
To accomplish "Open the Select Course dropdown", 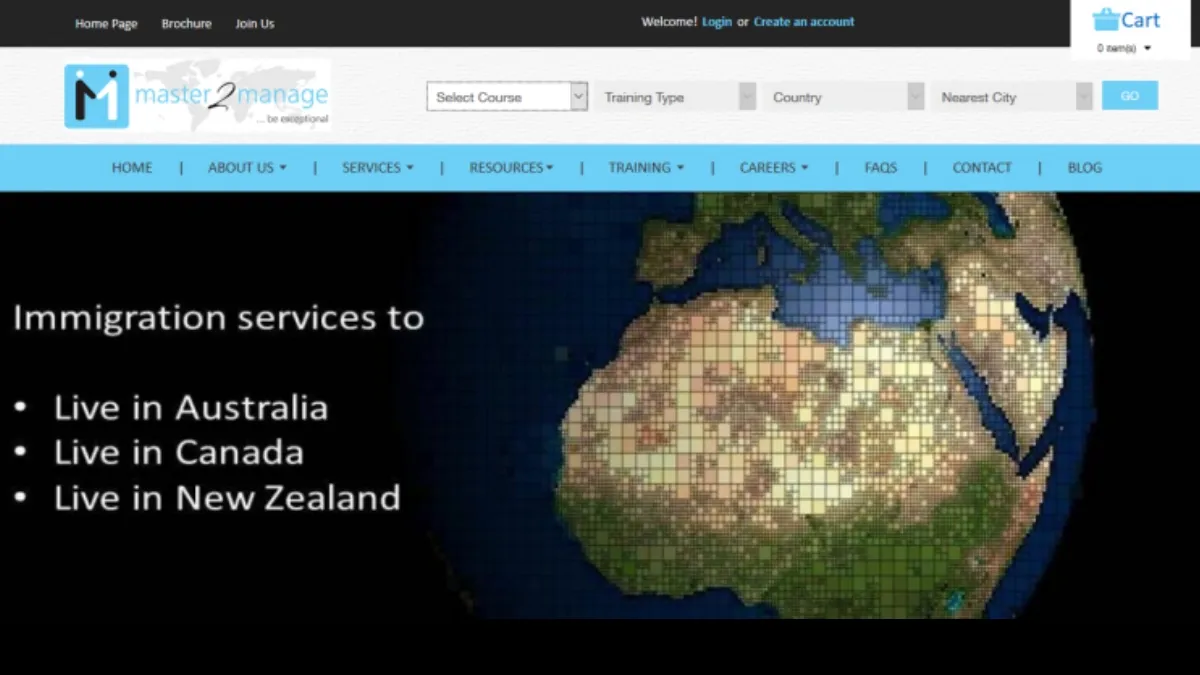I will click(x=507, y=97).
